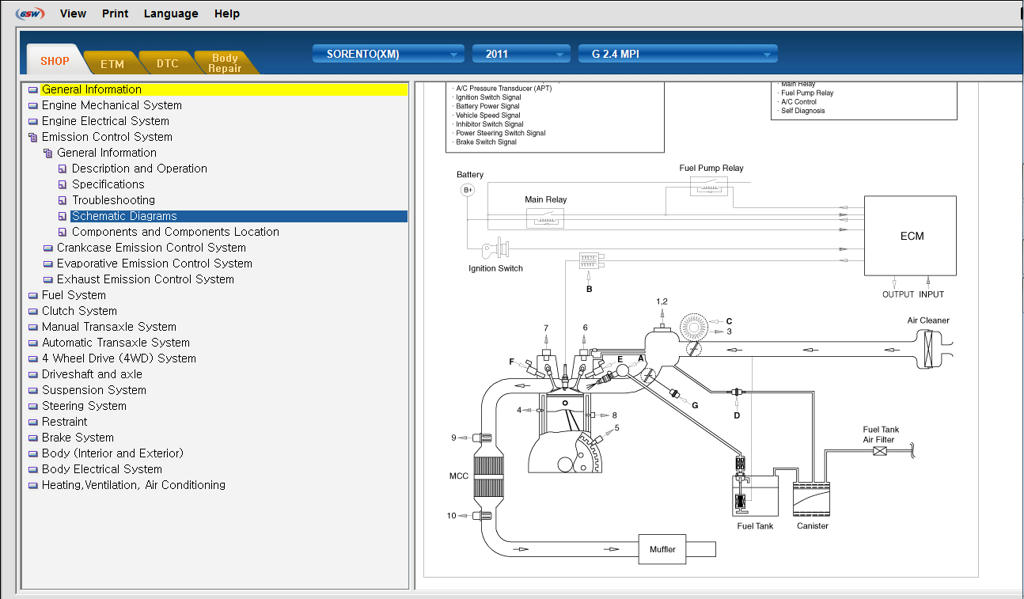Click the book icon beside Fuel System
The image size is (1024, 599).
pyautogui.click(x=33, y=295)
